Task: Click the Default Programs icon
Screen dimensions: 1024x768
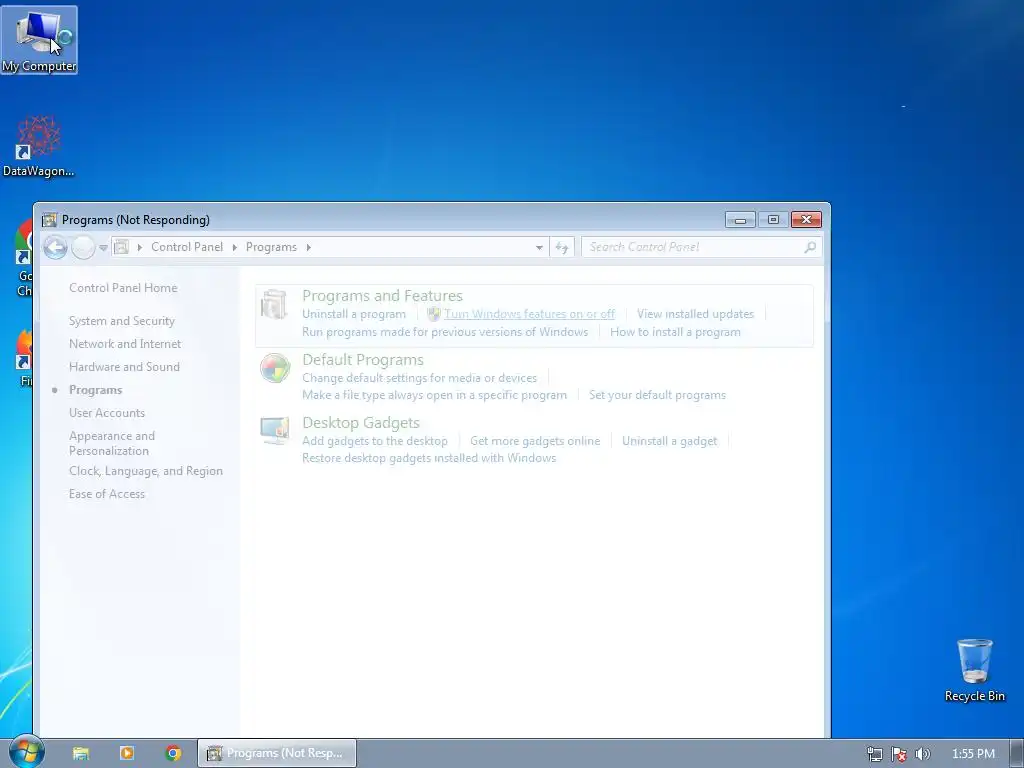Action: [x=275, y=368]
